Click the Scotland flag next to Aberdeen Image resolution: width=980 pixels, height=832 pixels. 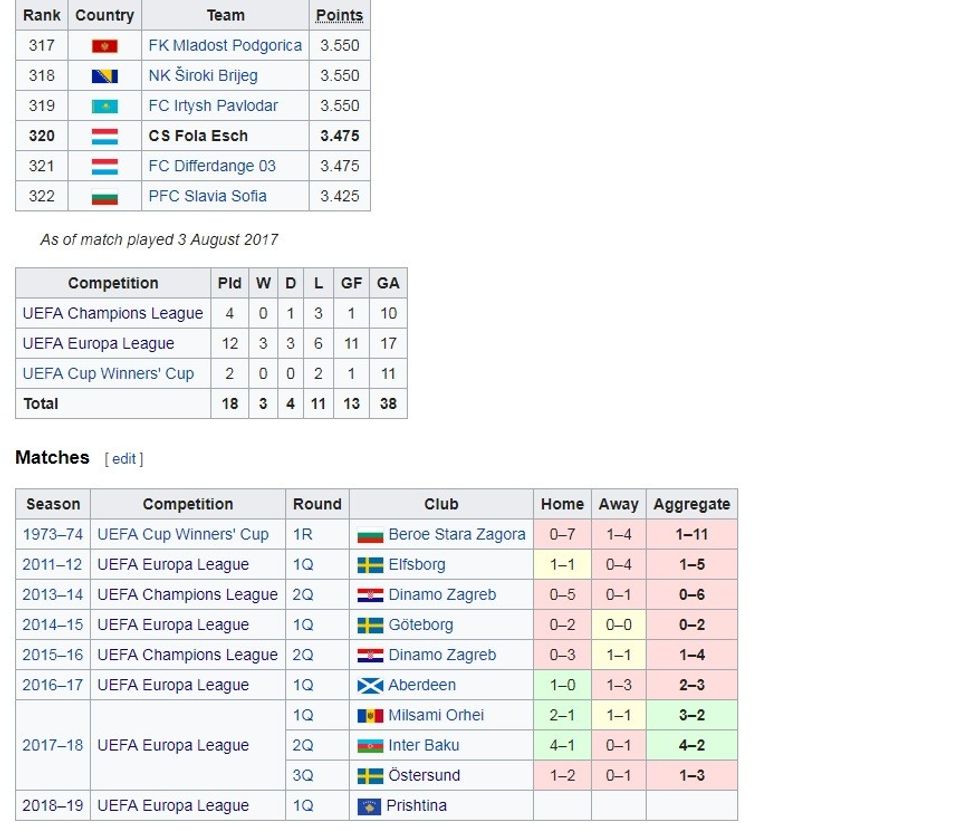[x=370, y=685]
